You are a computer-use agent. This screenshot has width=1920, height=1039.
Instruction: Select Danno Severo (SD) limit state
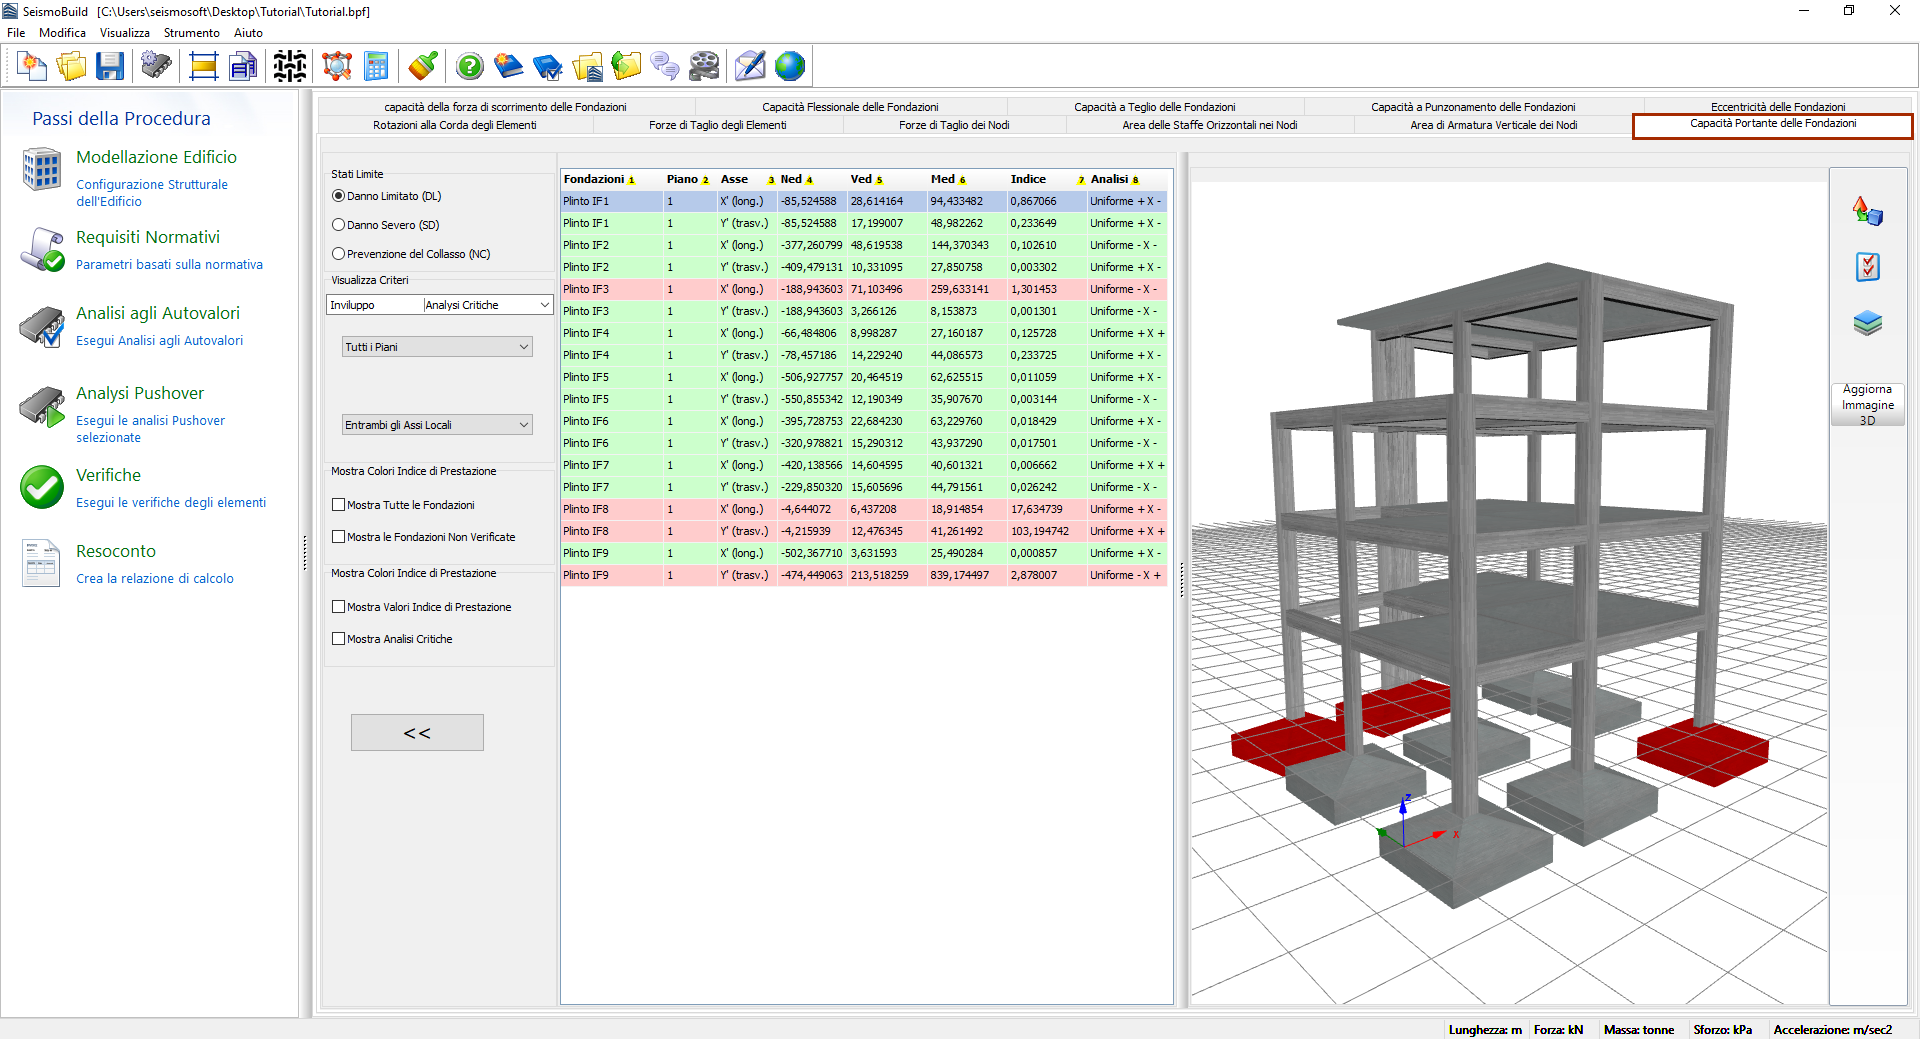[339, 225]
